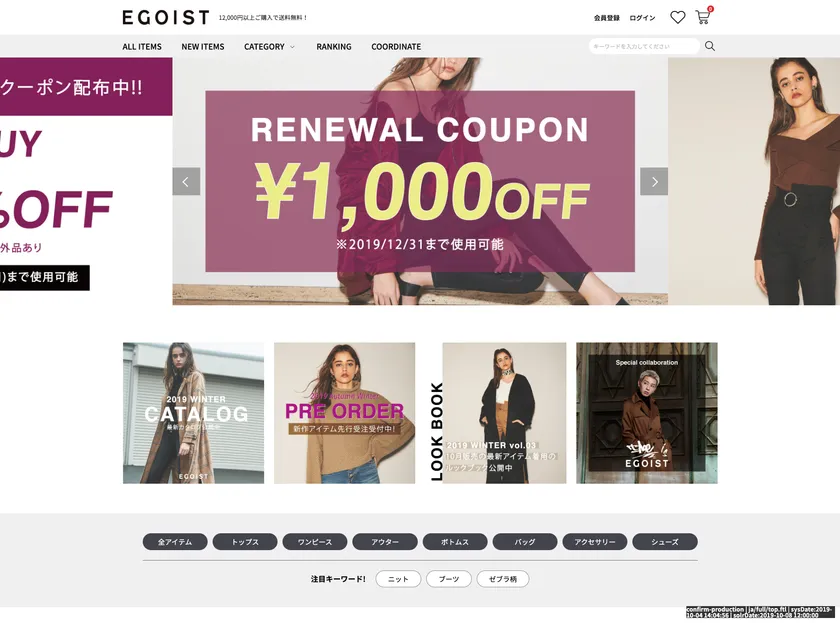Open the shopping cart icon
This screenshot has height=623, width=840.
click(703, 17)
